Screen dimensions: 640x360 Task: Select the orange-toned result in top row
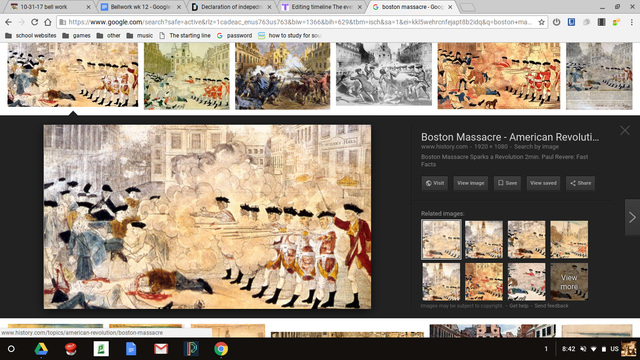point(499,76)
